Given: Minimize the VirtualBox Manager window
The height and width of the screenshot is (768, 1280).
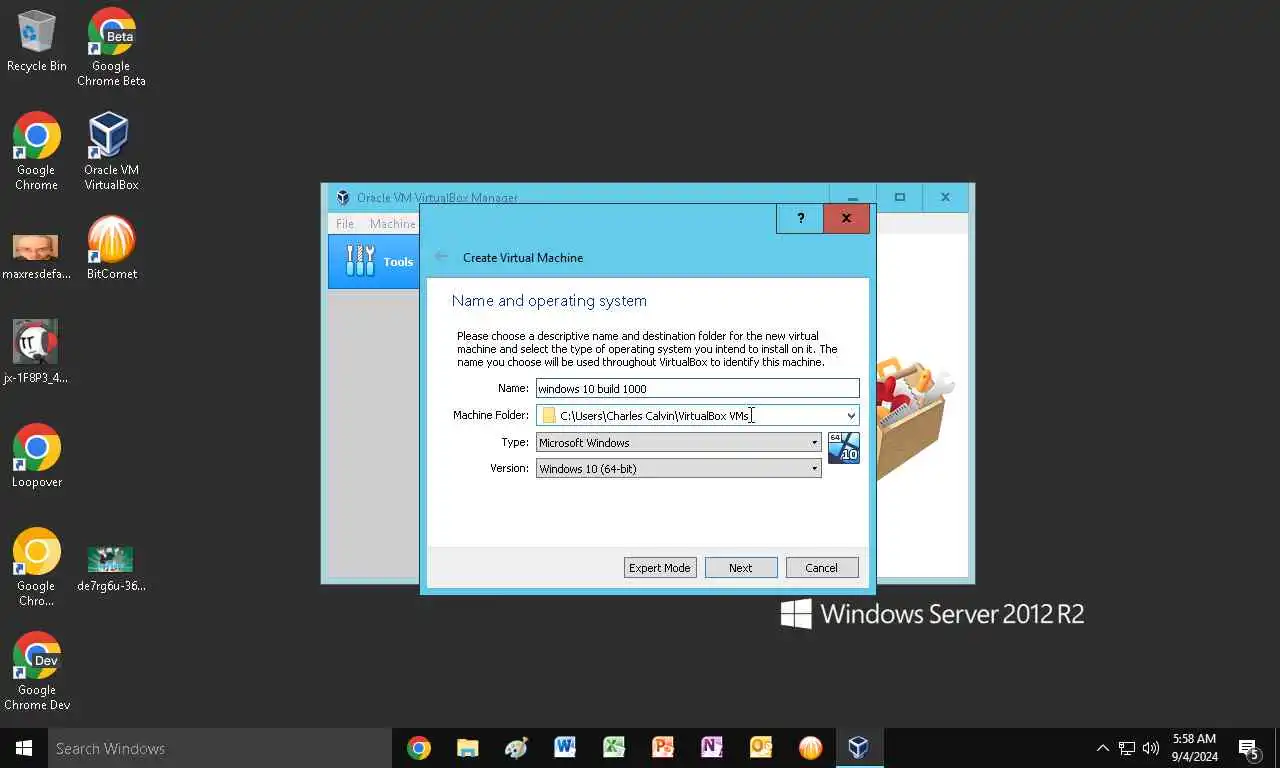Looking at the screenshot, I should tap(853, 197).
